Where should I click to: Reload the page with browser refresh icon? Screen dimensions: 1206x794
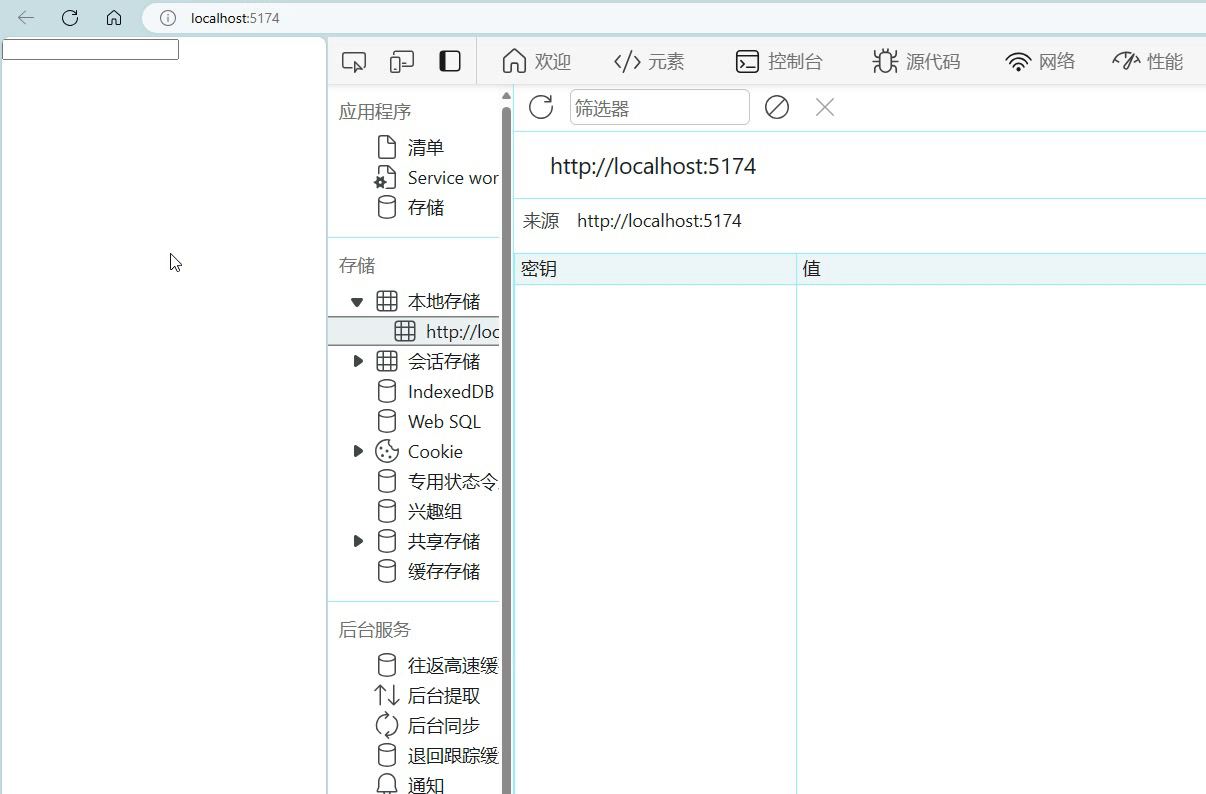click(x=68, y=17)
